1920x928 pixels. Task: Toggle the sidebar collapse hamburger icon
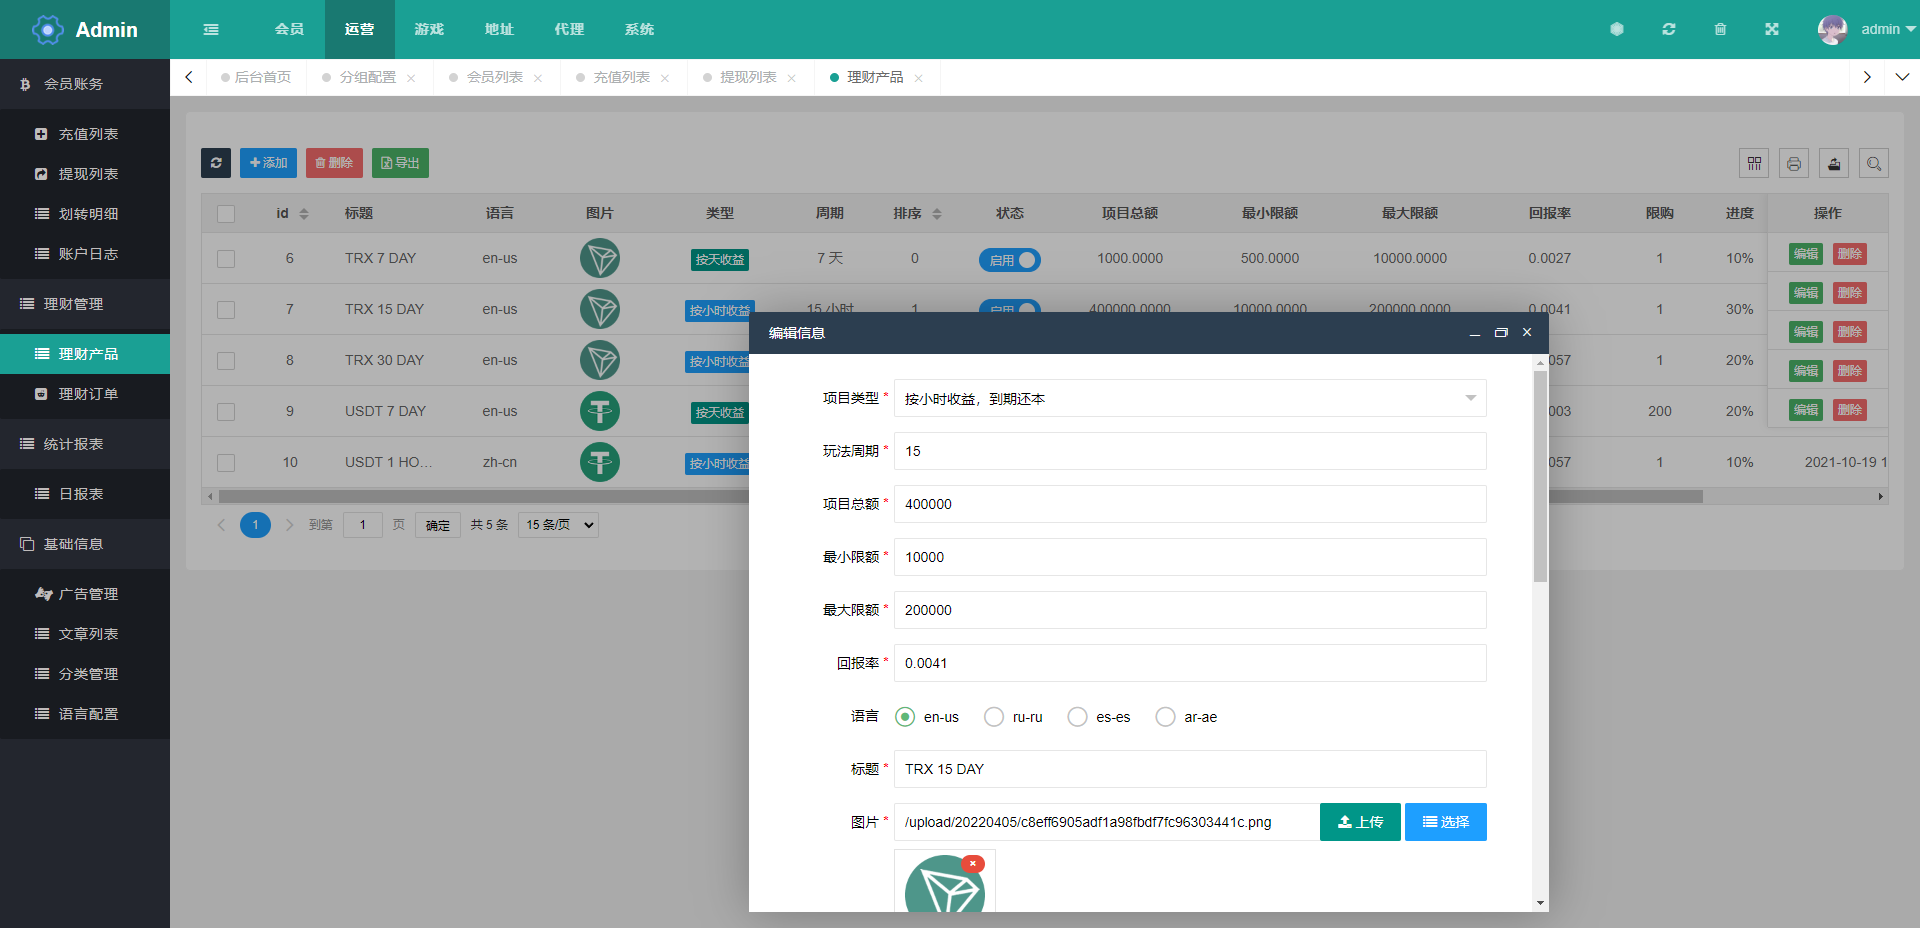tap(211, 29)
